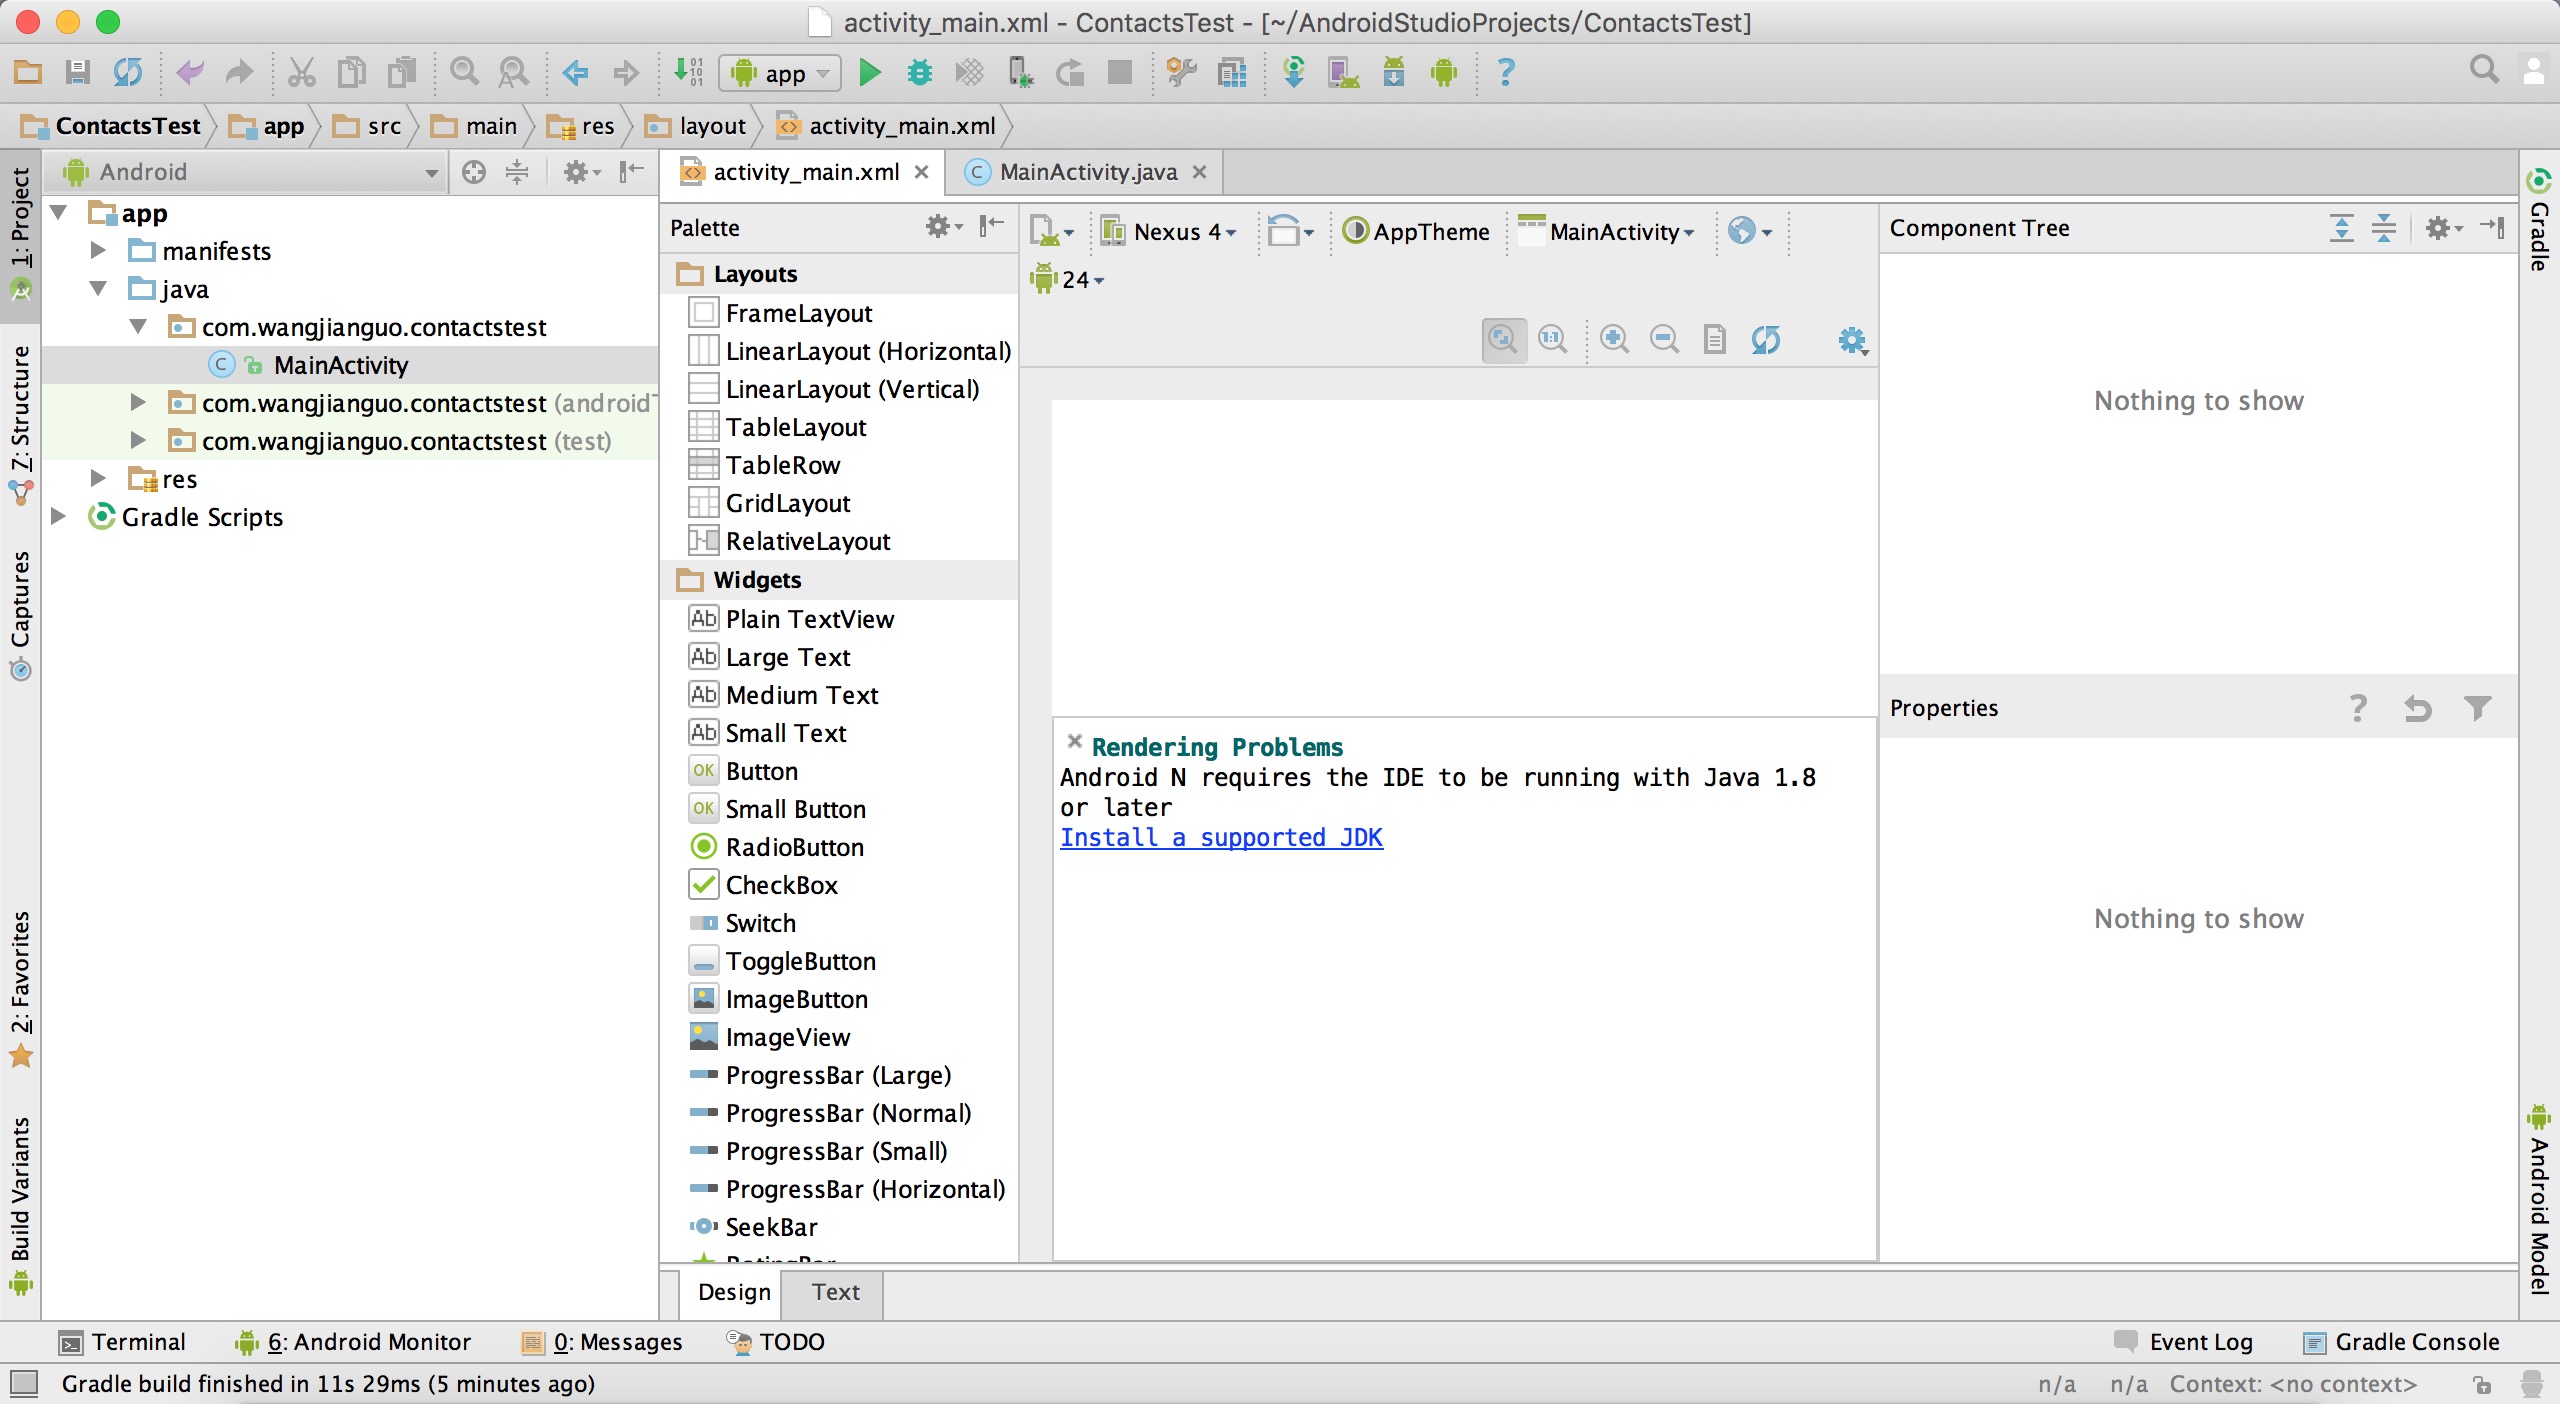
Task: Open the Nexus 4 device dropdown
Action: pos(1169,232)
